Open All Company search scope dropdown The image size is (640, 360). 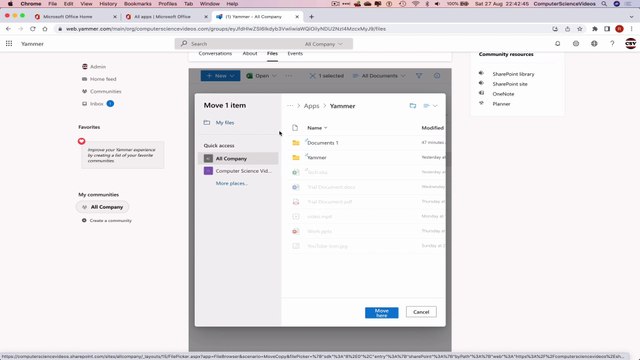[324, 44]
